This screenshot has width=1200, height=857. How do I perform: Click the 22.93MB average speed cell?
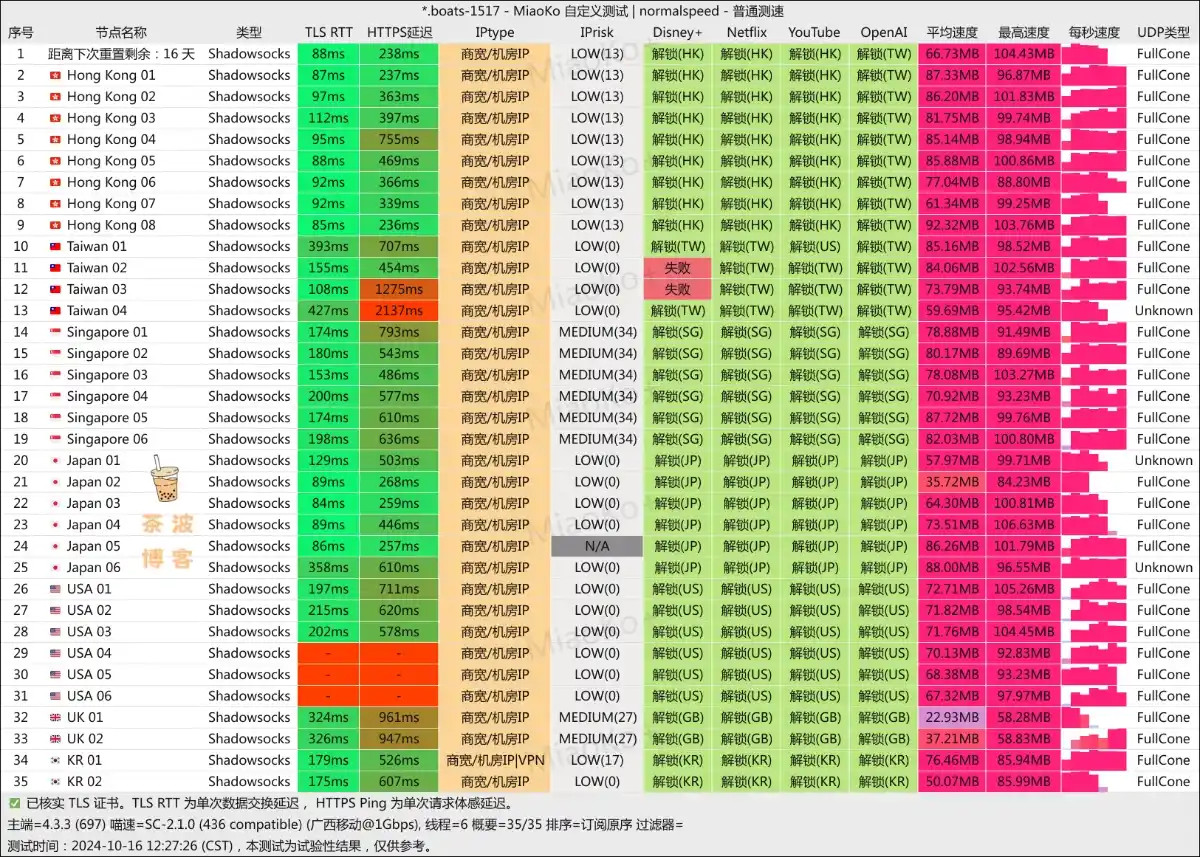tap(951, 717)
